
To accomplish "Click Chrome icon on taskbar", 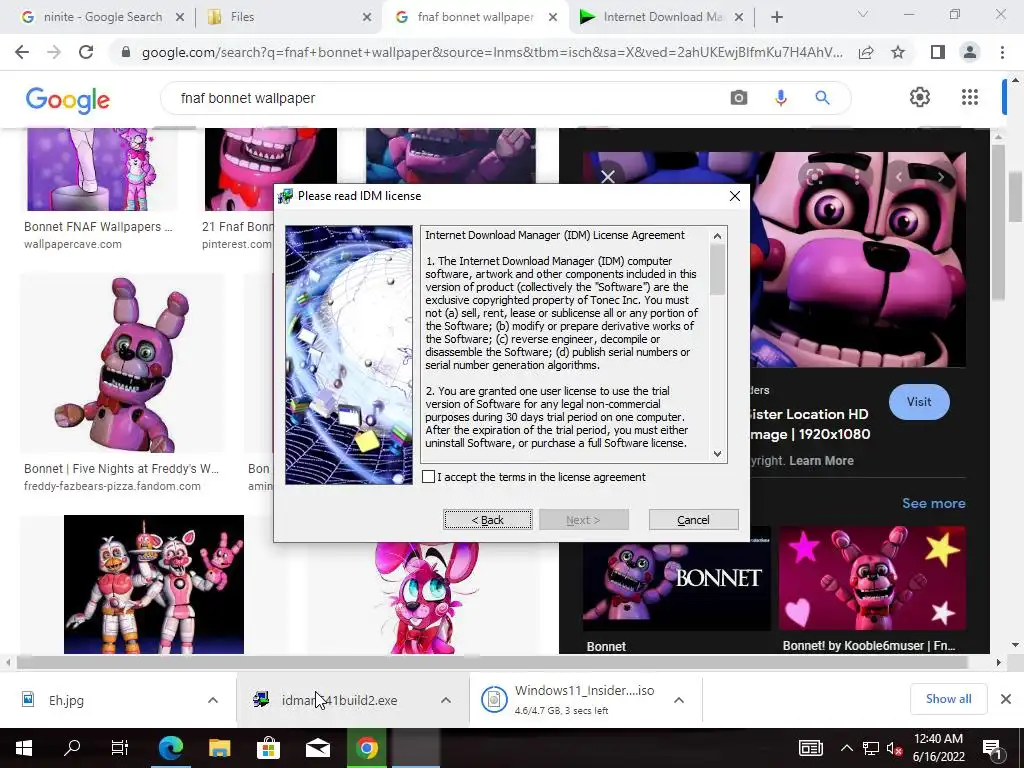I will 366,748.
